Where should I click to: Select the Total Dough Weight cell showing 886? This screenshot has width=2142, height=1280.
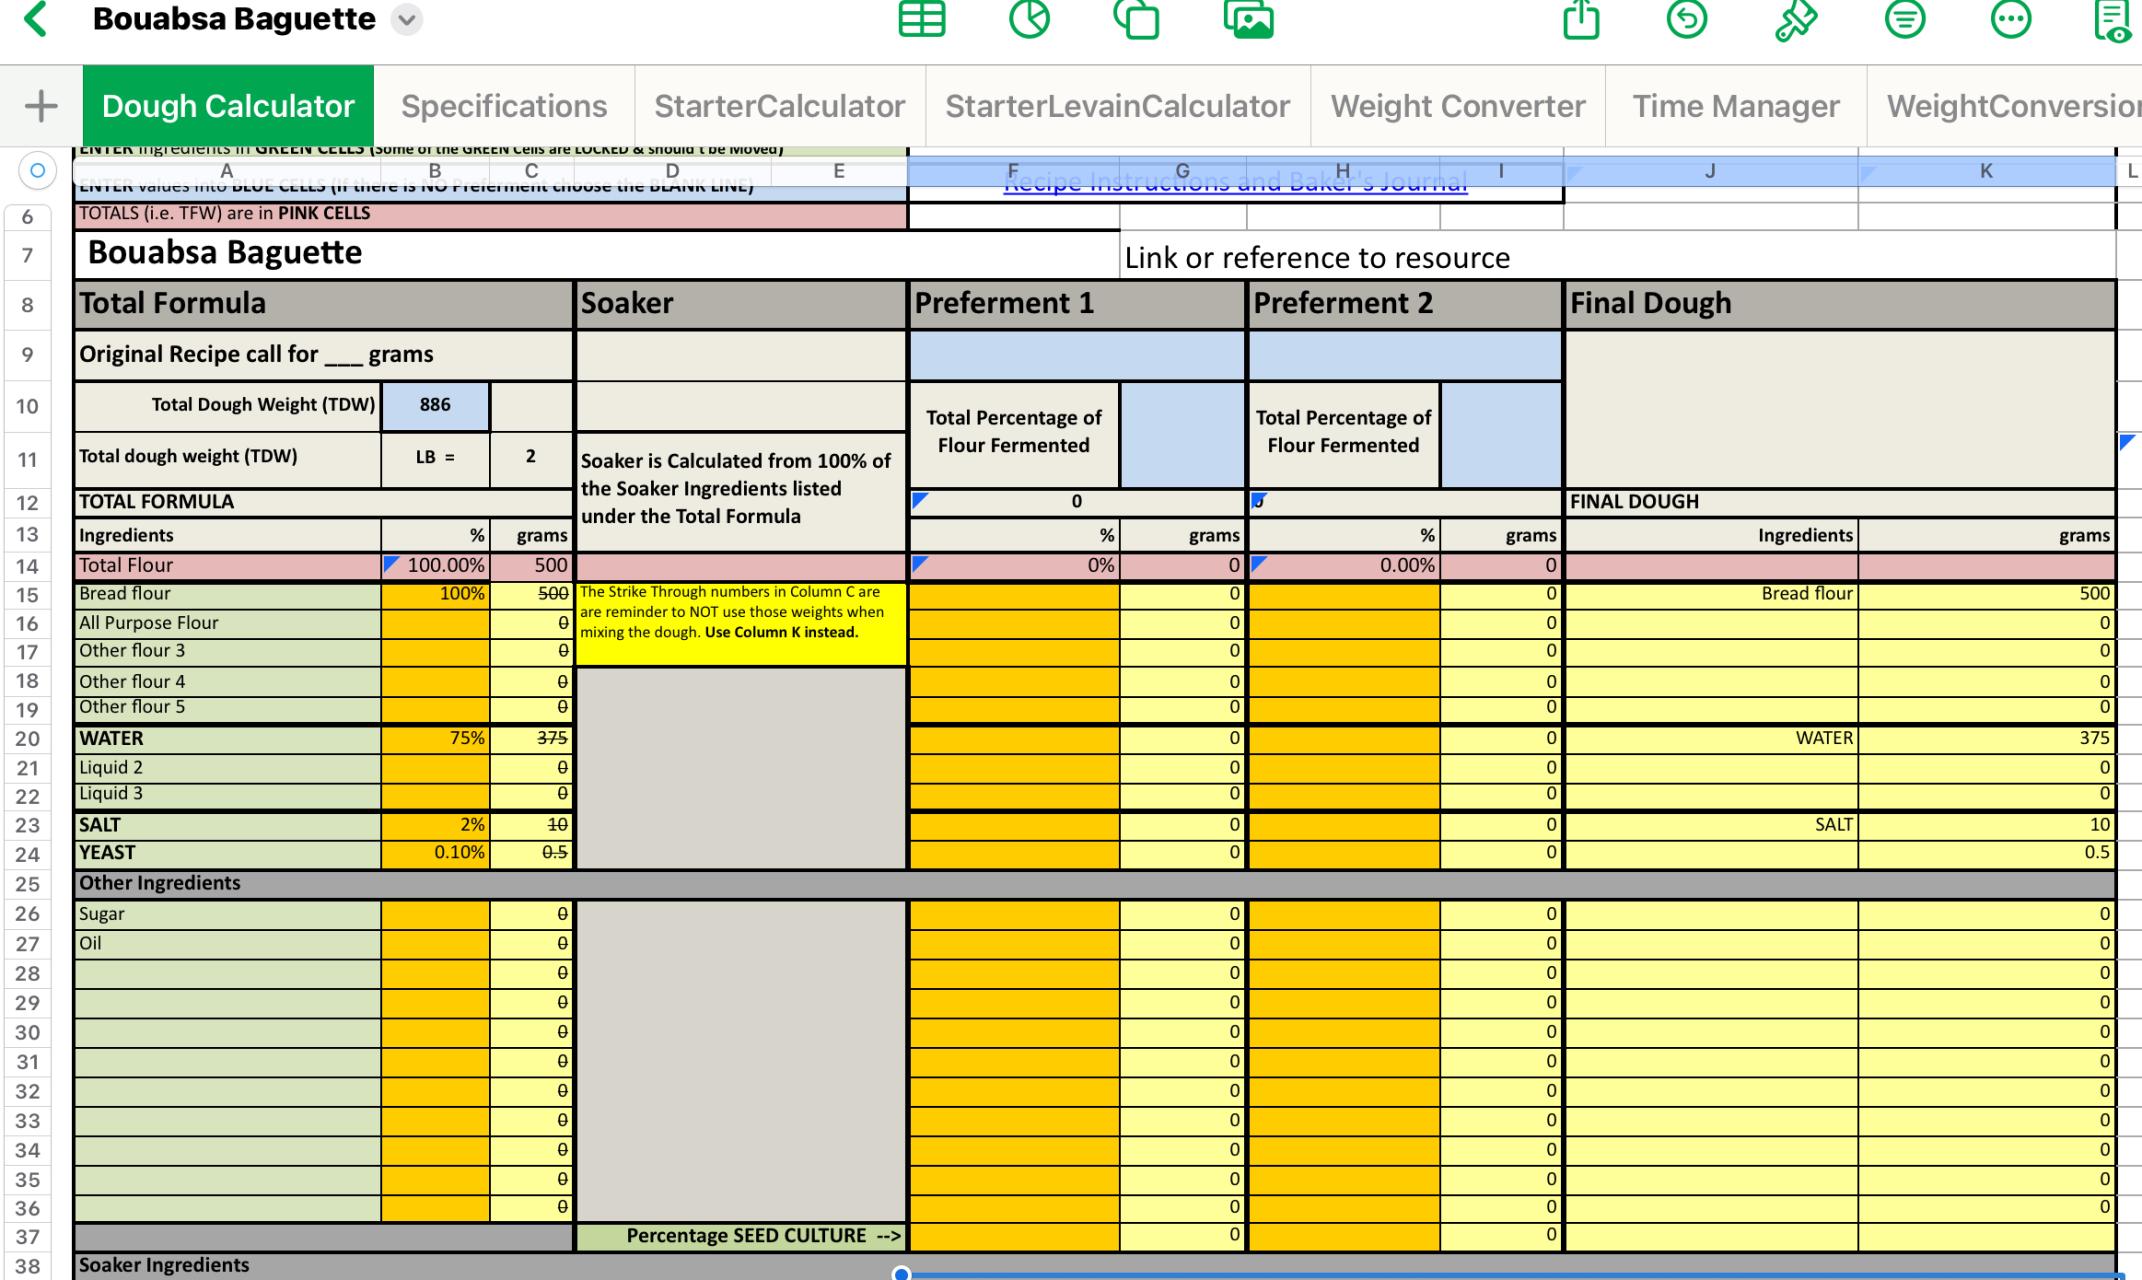(x=435, y=405)
